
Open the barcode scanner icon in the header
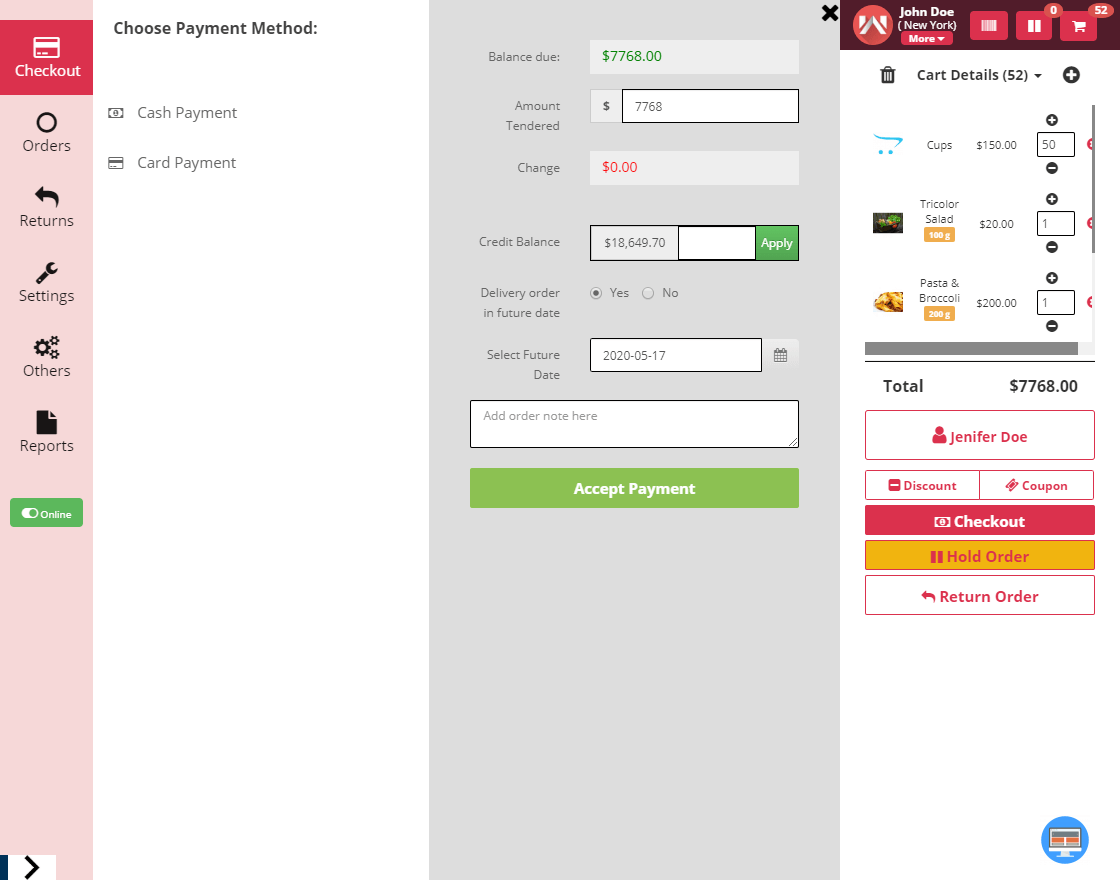click(x=988, y=25)
